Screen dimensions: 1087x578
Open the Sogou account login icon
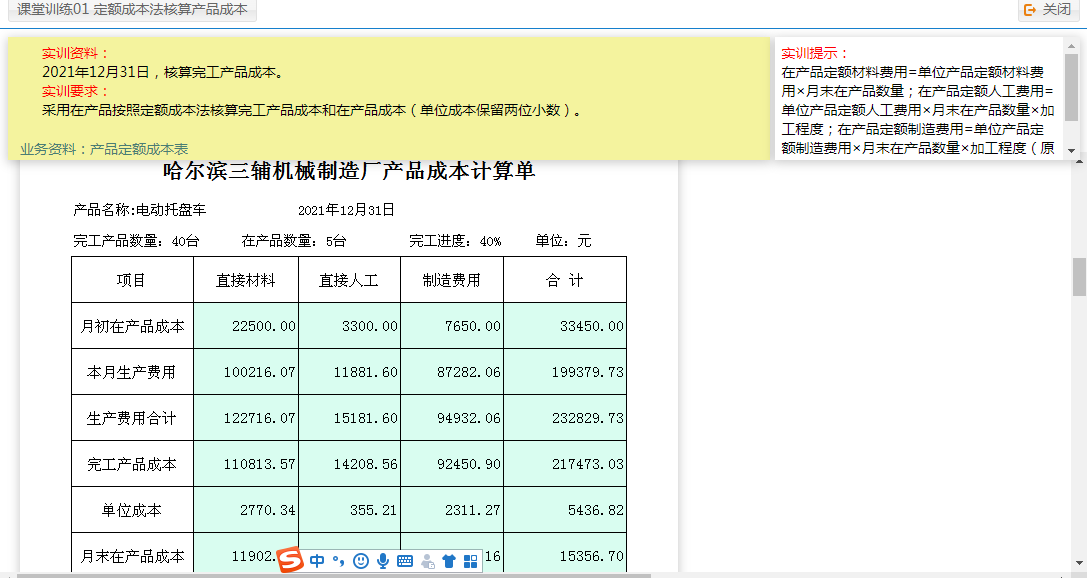tap(427, 561)
